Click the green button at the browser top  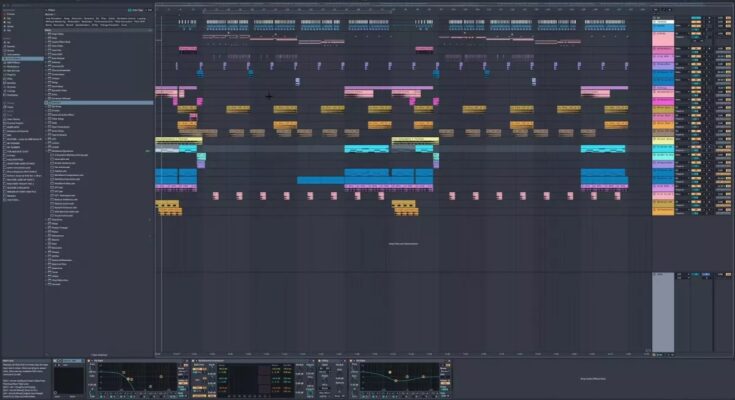(131, 9)
